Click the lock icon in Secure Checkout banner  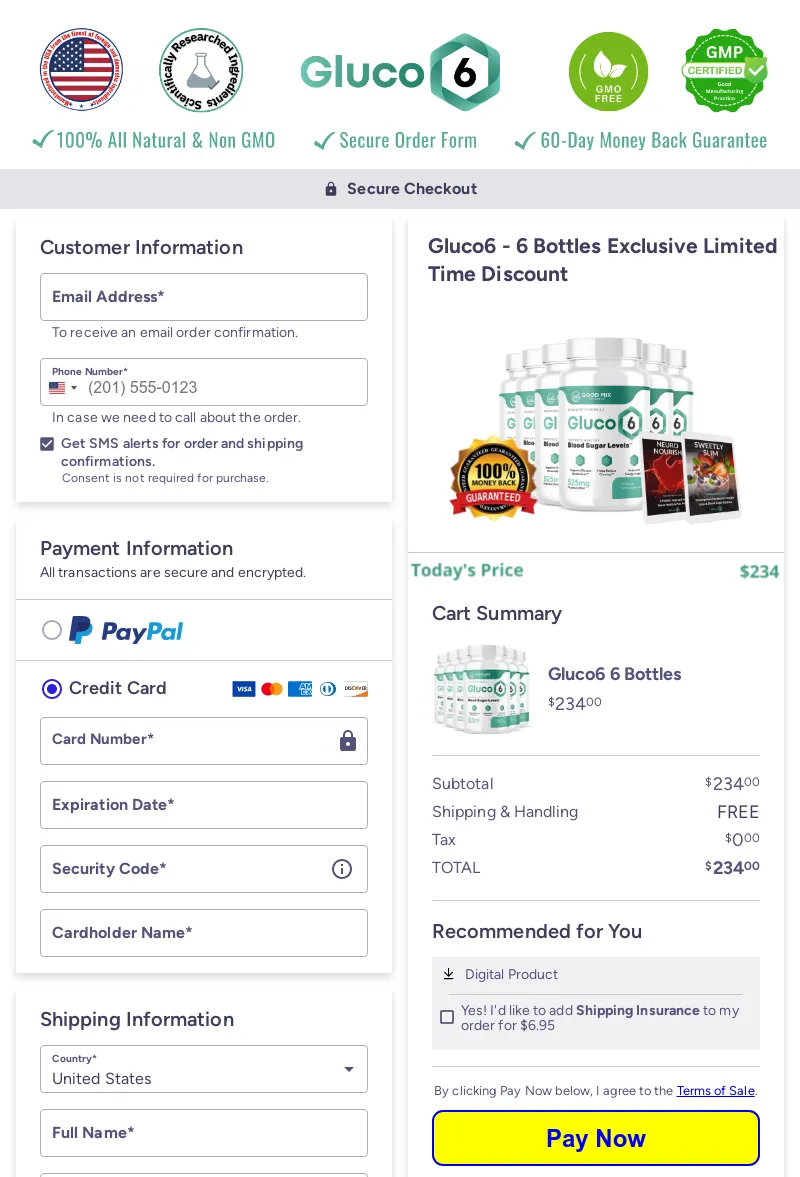tap(331, 188)
